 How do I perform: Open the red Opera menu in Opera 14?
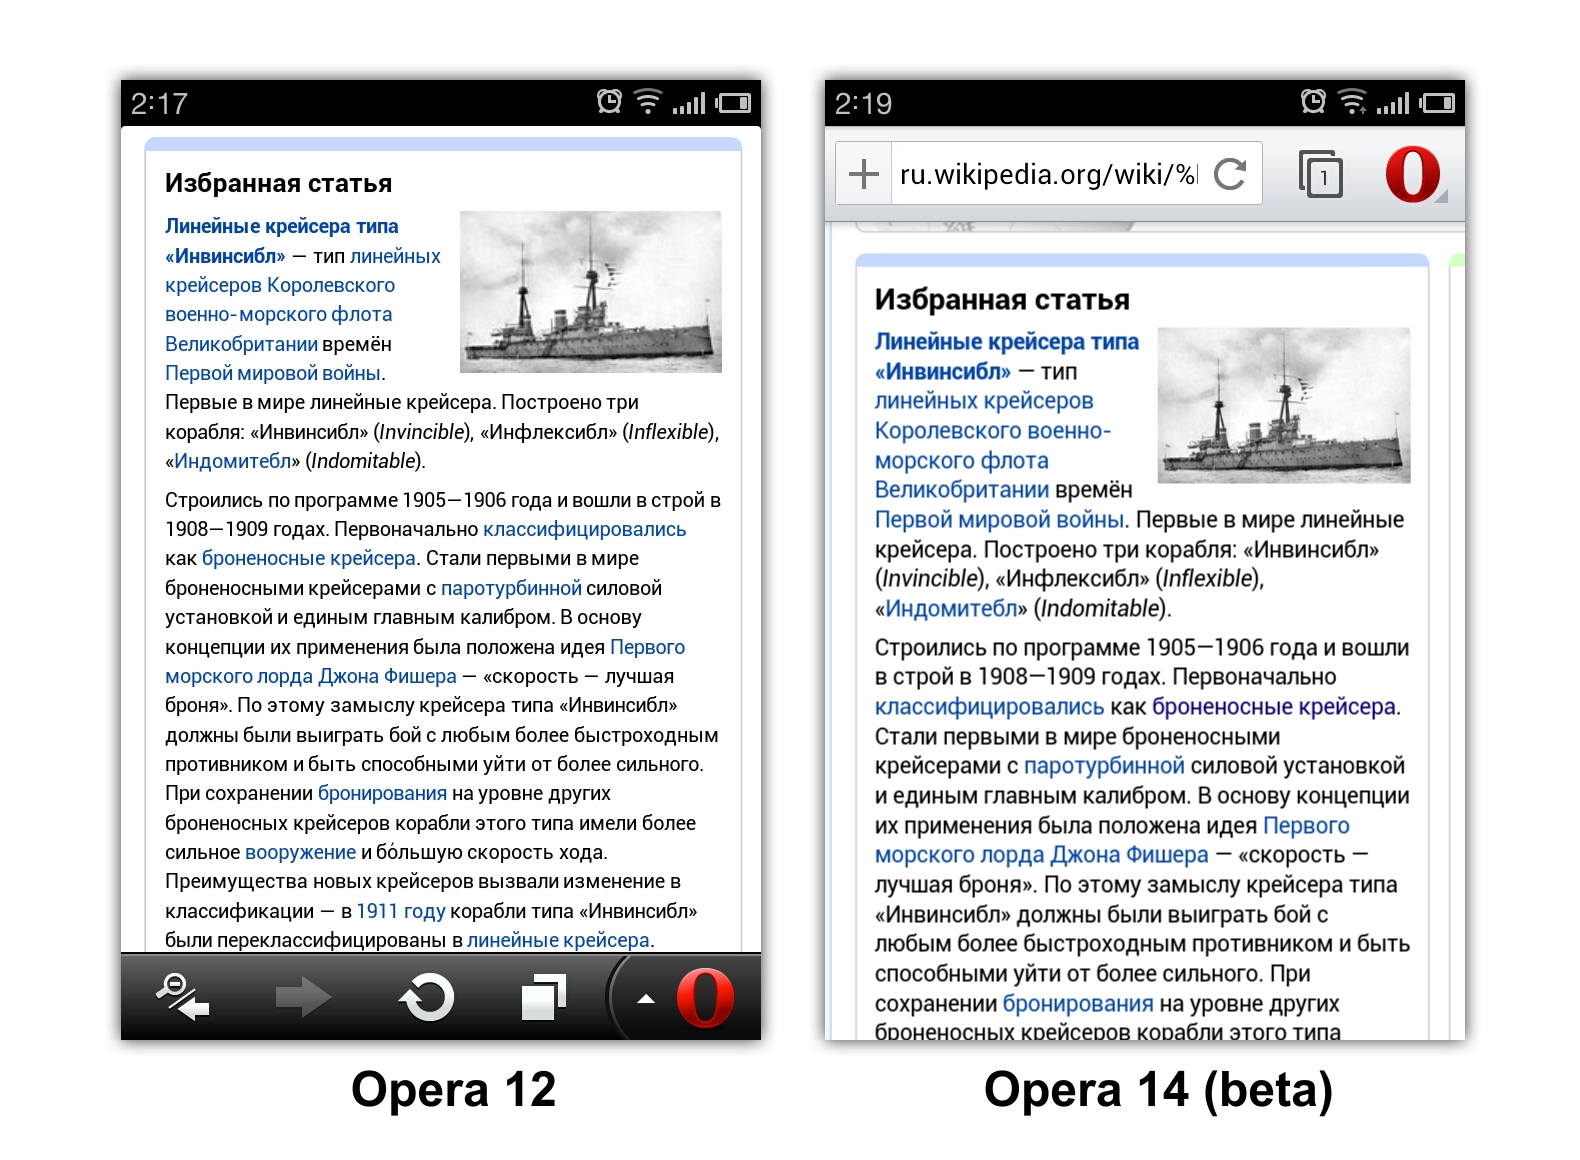[x=1413, y=174]
